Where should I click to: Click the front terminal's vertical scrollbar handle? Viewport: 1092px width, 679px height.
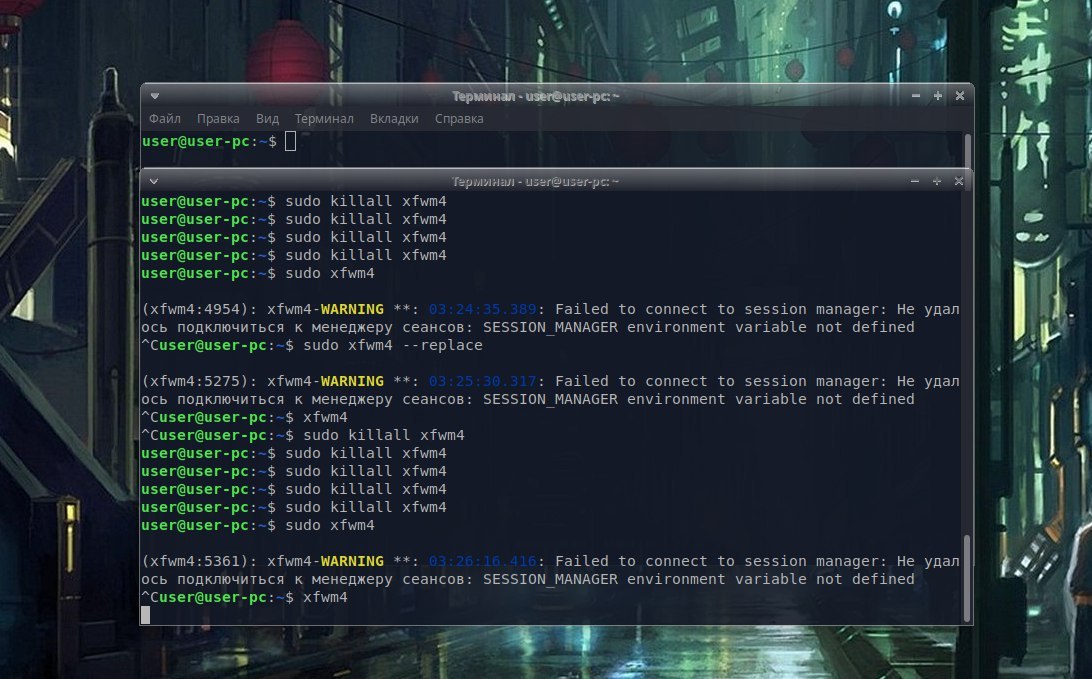click(967, 578)
